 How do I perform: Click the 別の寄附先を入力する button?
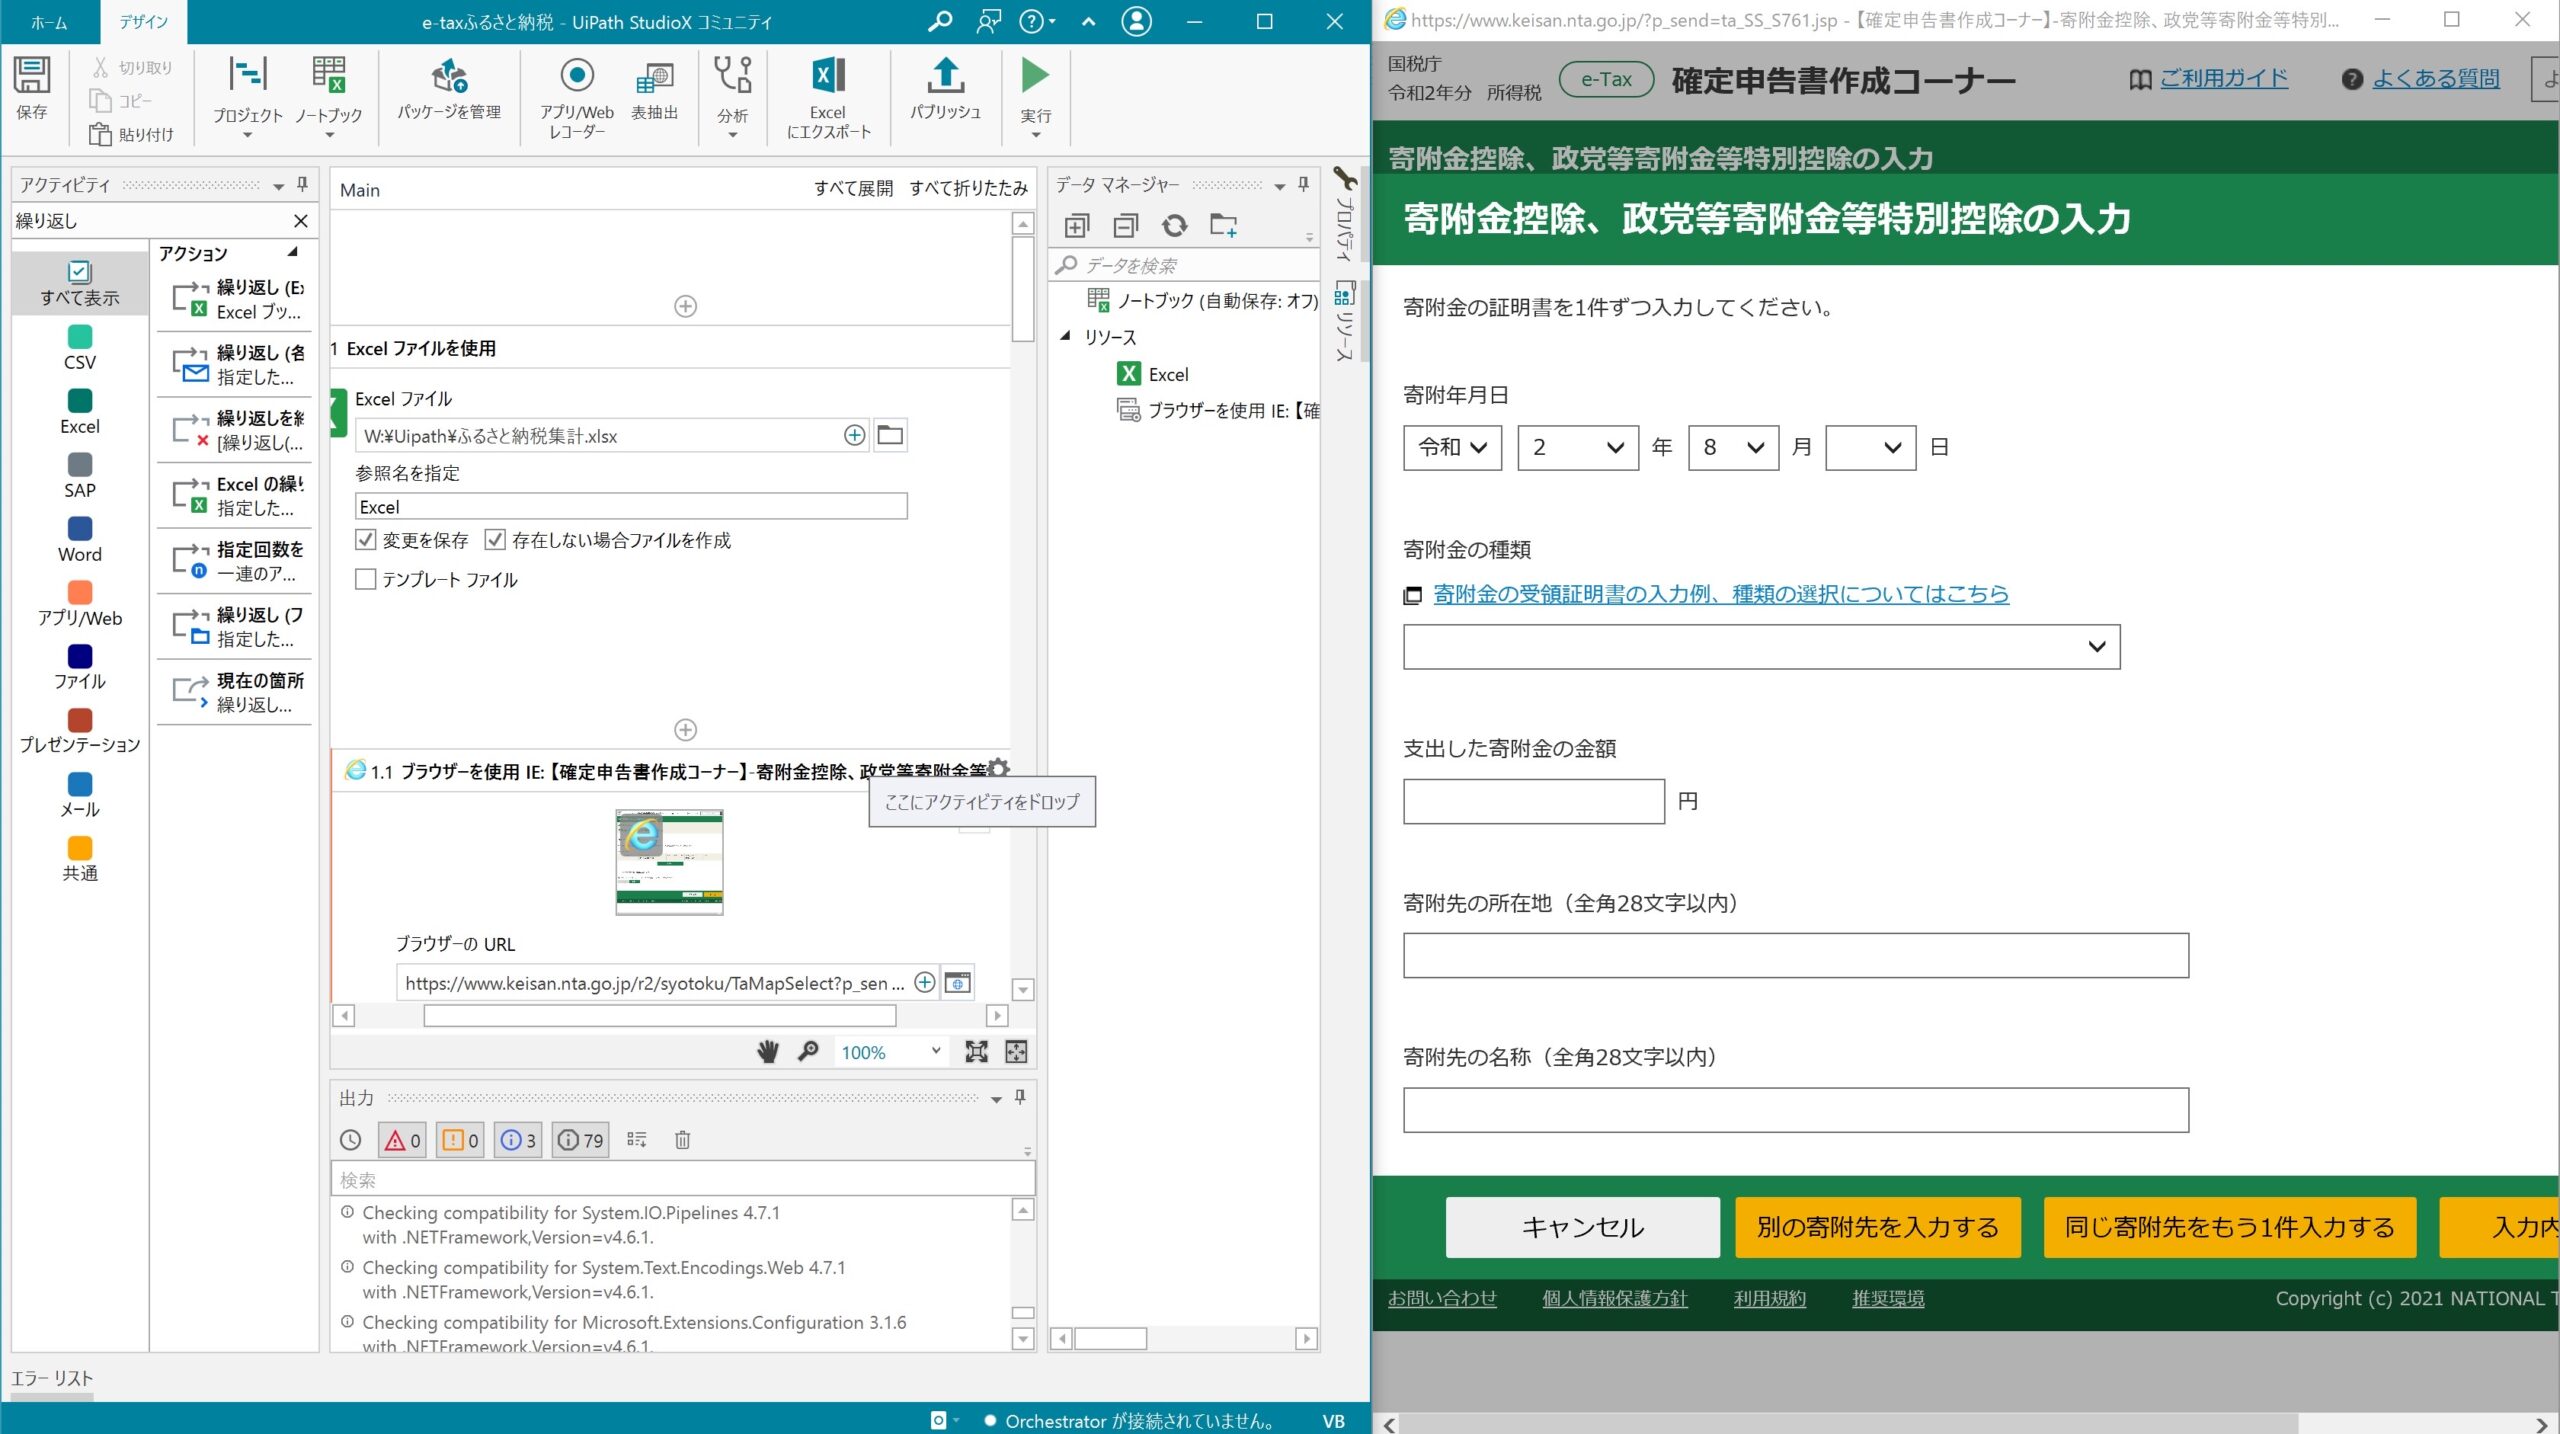point(1877,1227)
